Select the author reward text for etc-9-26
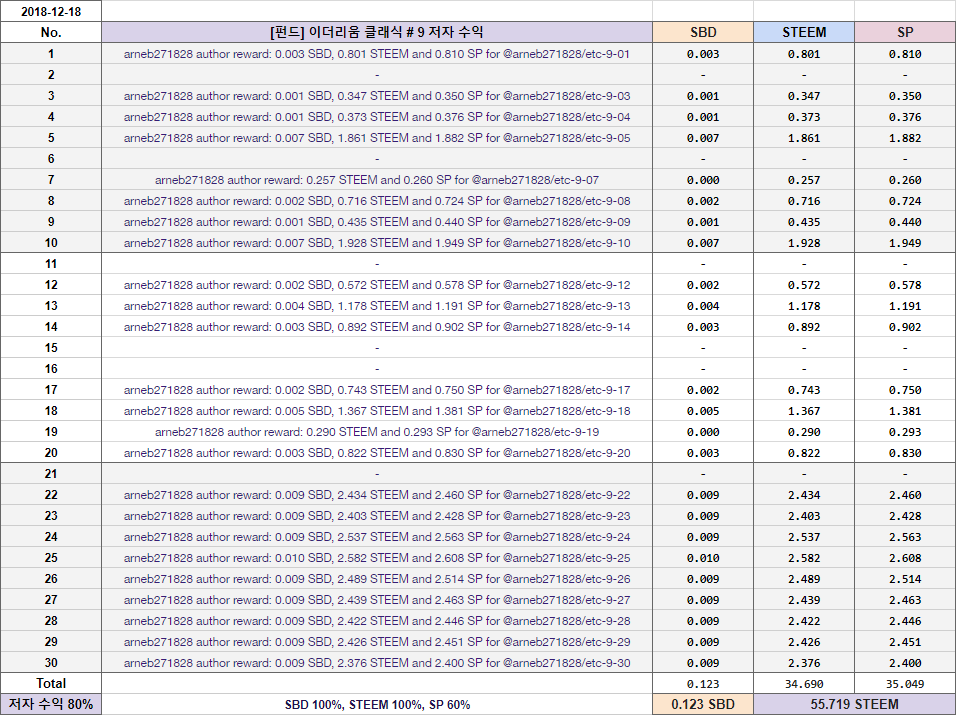Image resolution: width=956 pixels, height=715 pixels. 377,579
